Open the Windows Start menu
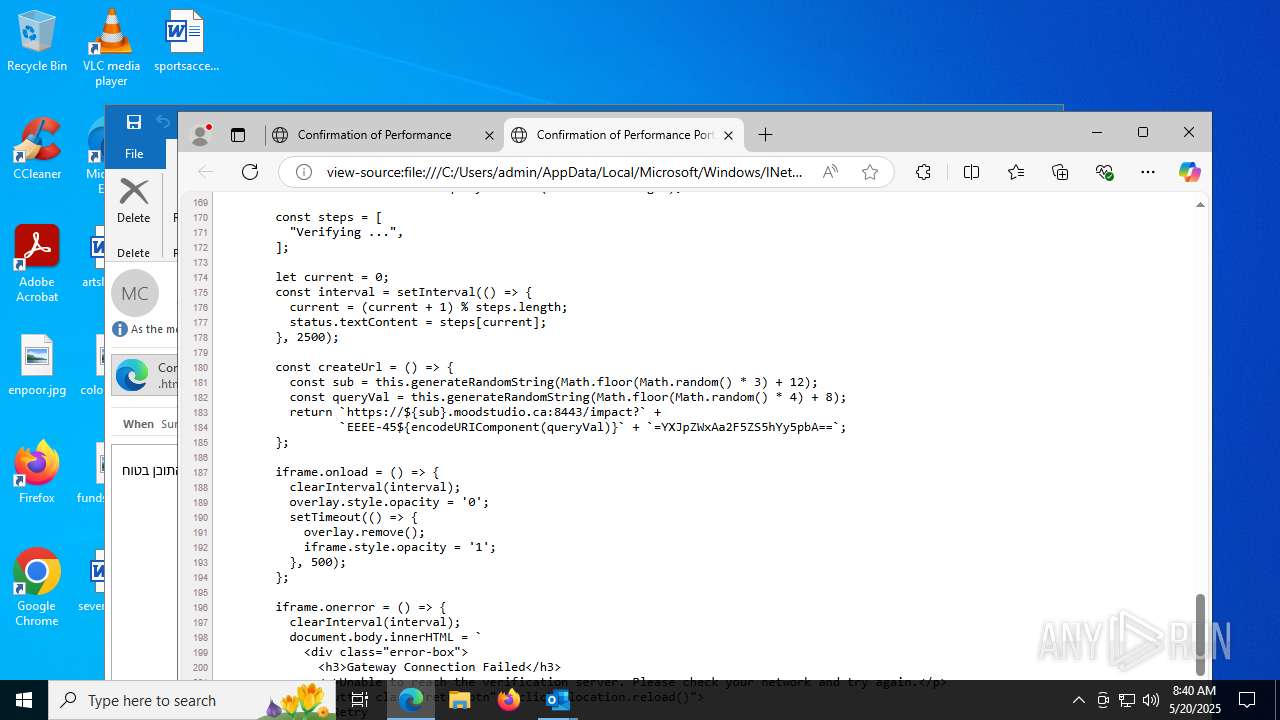The width and height of the screenshot is (1280, 720). tap(24, 700)
